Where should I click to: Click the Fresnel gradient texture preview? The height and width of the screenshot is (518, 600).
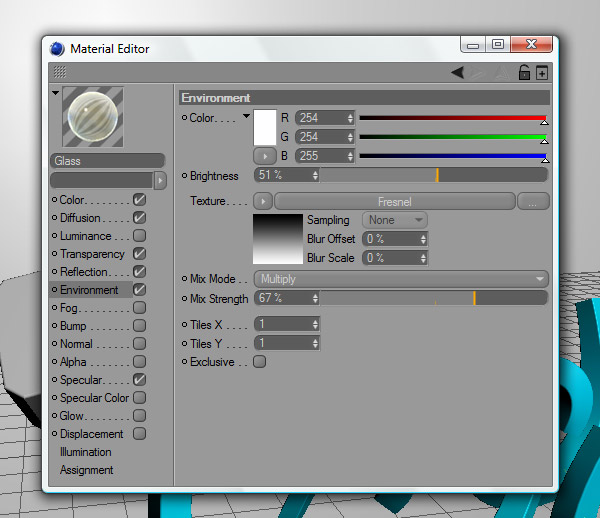[x=278, y=239]
